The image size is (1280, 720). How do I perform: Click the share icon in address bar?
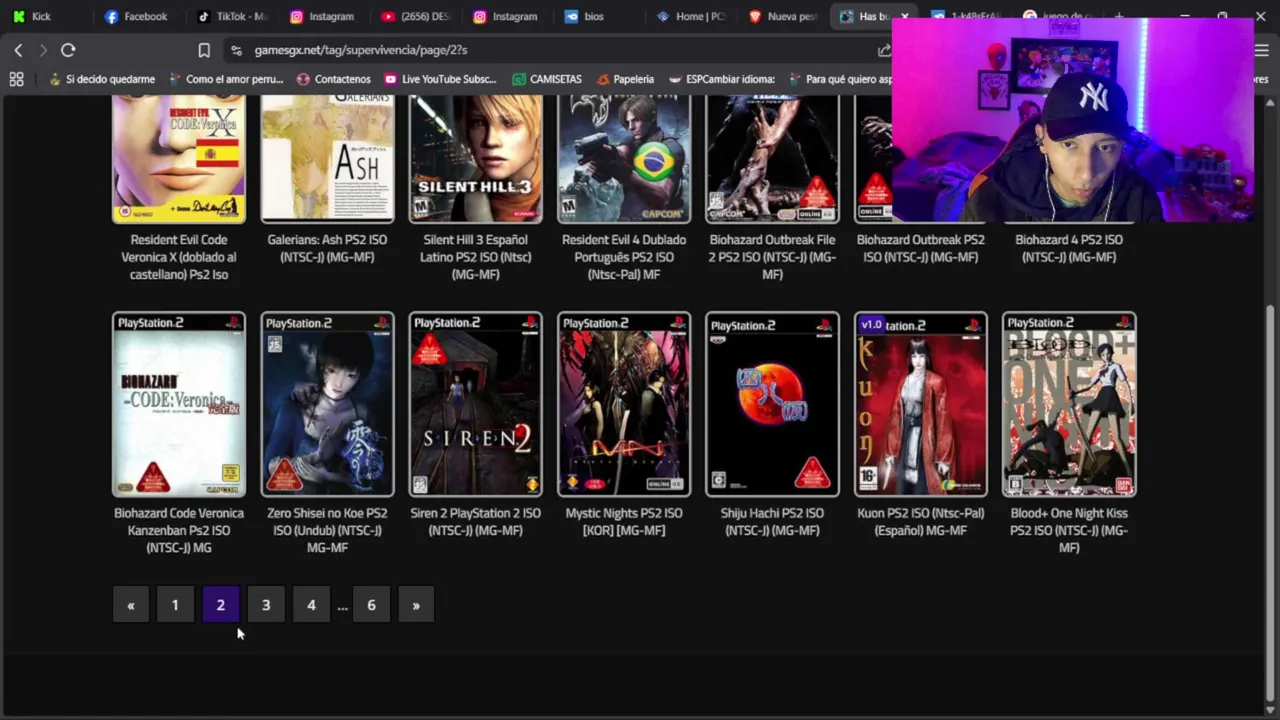point(884,50)
